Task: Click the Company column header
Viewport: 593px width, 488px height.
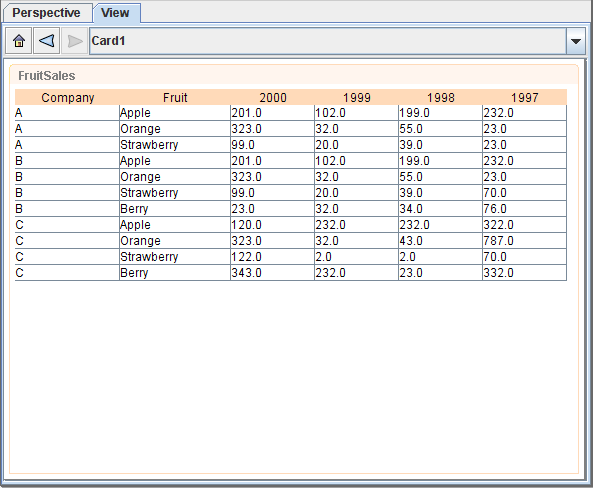Action: [x=67, y=97]
